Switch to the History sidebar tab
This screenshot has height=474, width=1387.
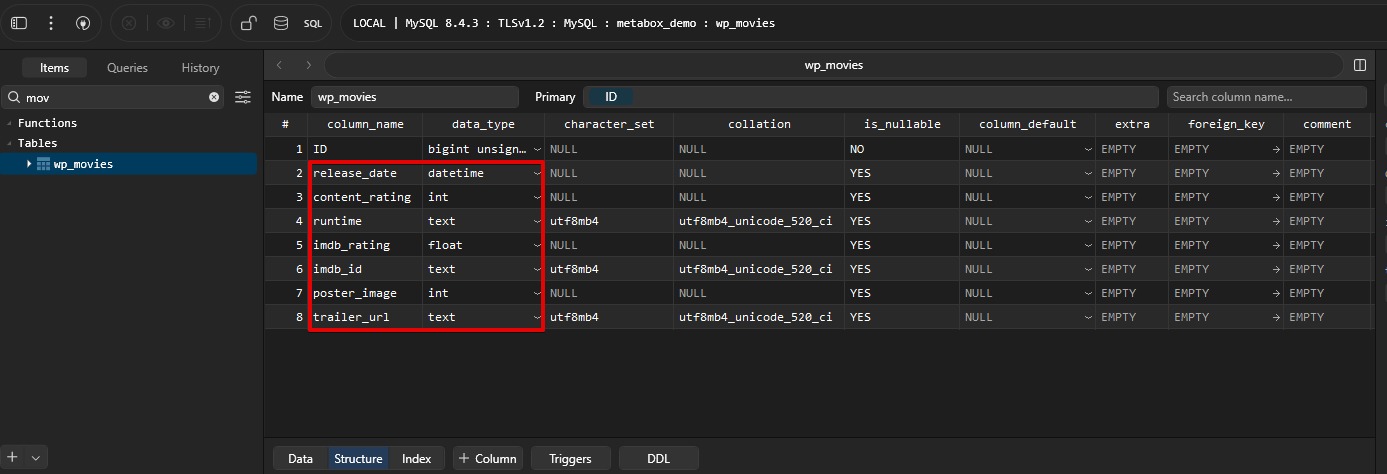[200, 68]
